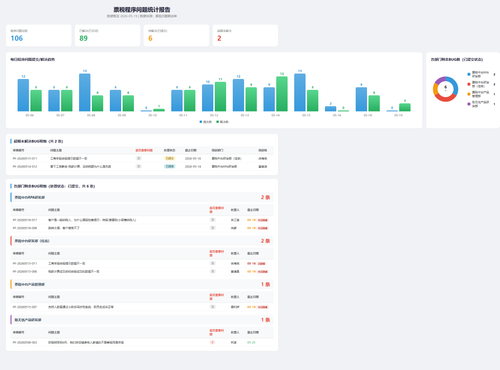Image resolution: width=500 pixels, height=370 pixels.
Task: Toggle the green series in bar chart legend
Action: [x=223, y=122]
